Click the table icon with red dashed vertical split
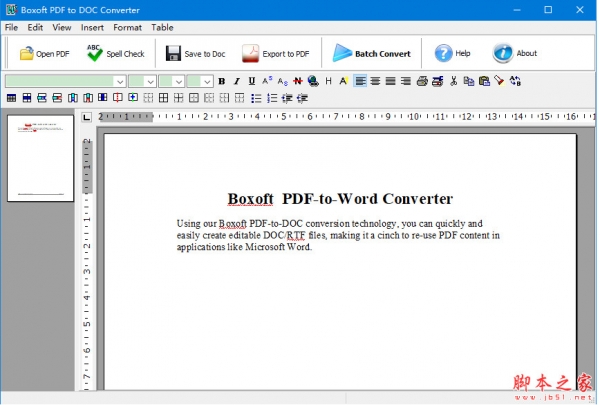Screen dimensions: 600x405 click(117, 98)
